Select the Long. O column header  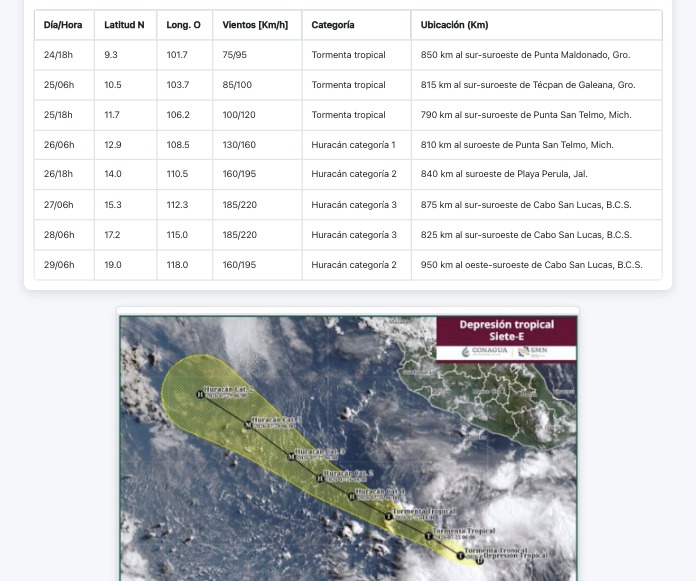pyautogui.click(x=183, y=25)
